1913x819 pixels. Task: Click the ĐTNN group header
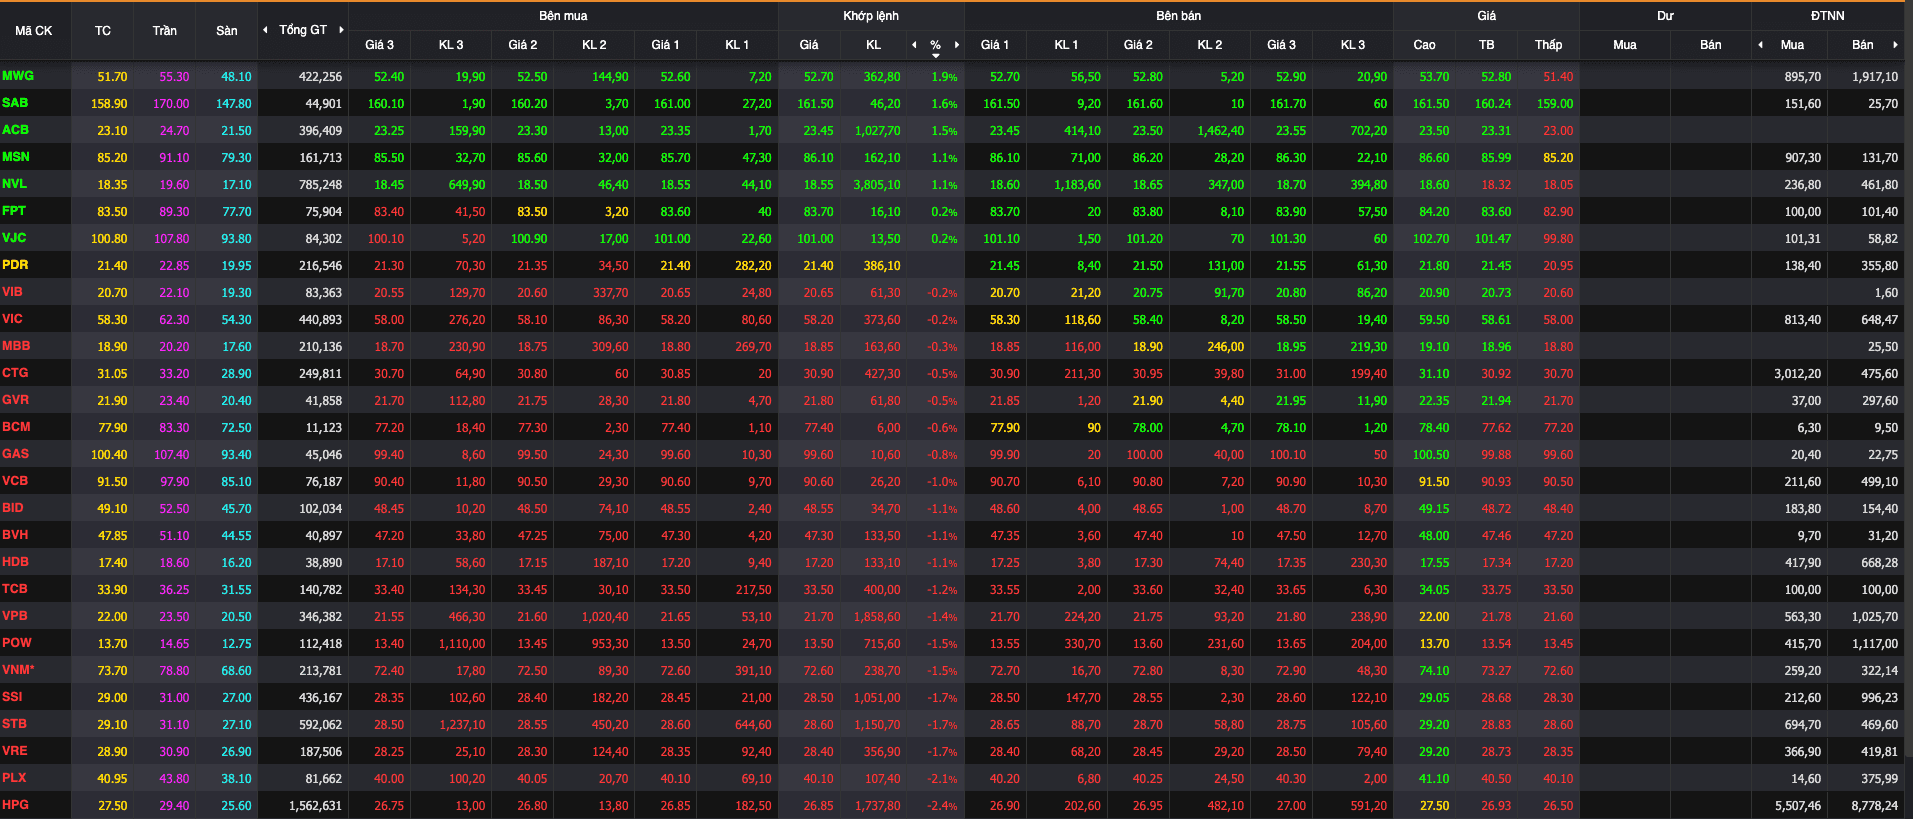pos(1828,16)
